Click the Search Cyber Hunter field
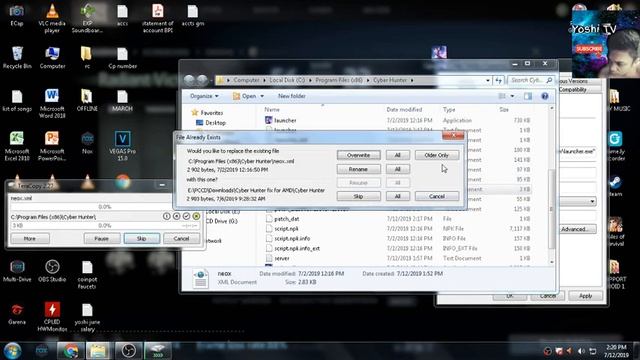Screen dimensions: 640x360 click(x=530, y=80)
